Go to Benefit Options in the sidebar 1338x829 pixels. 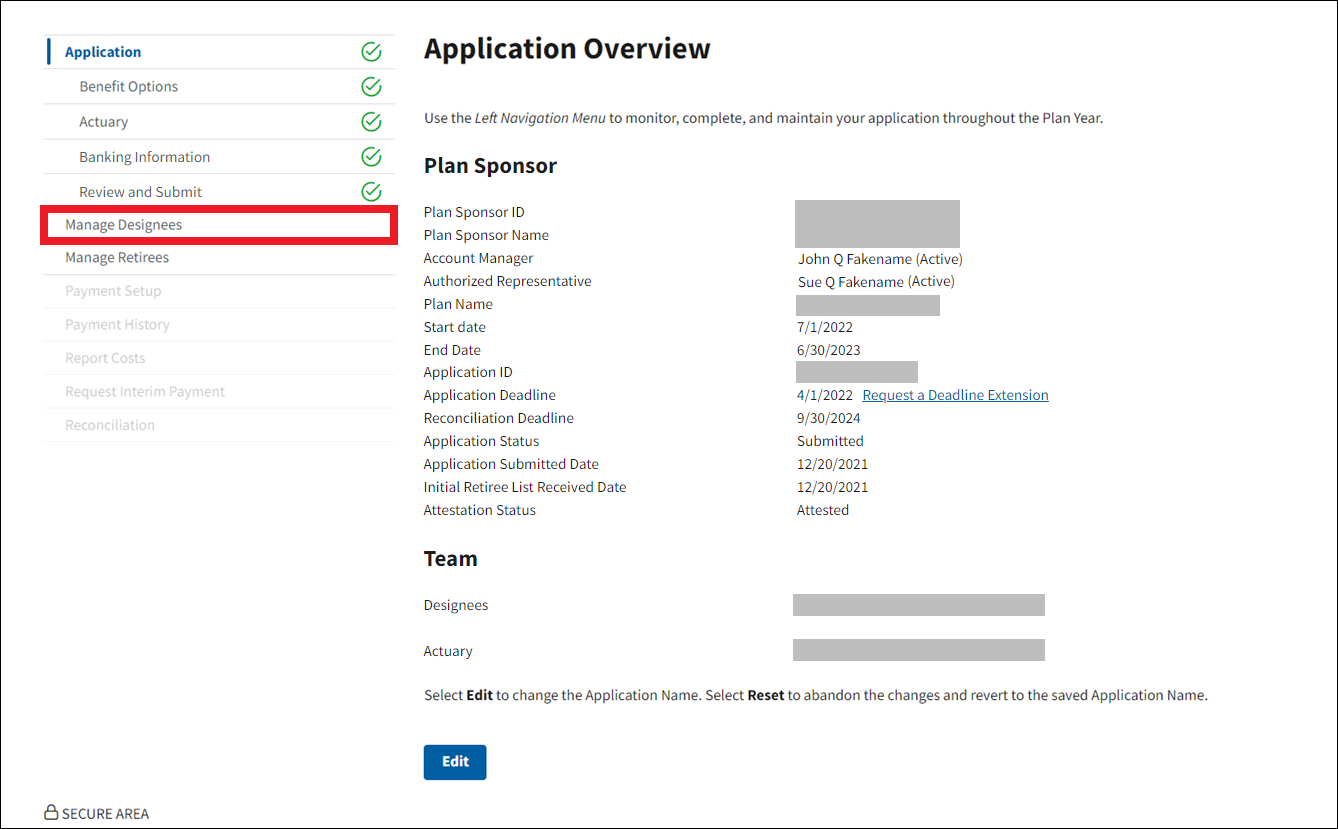(129, 87)
